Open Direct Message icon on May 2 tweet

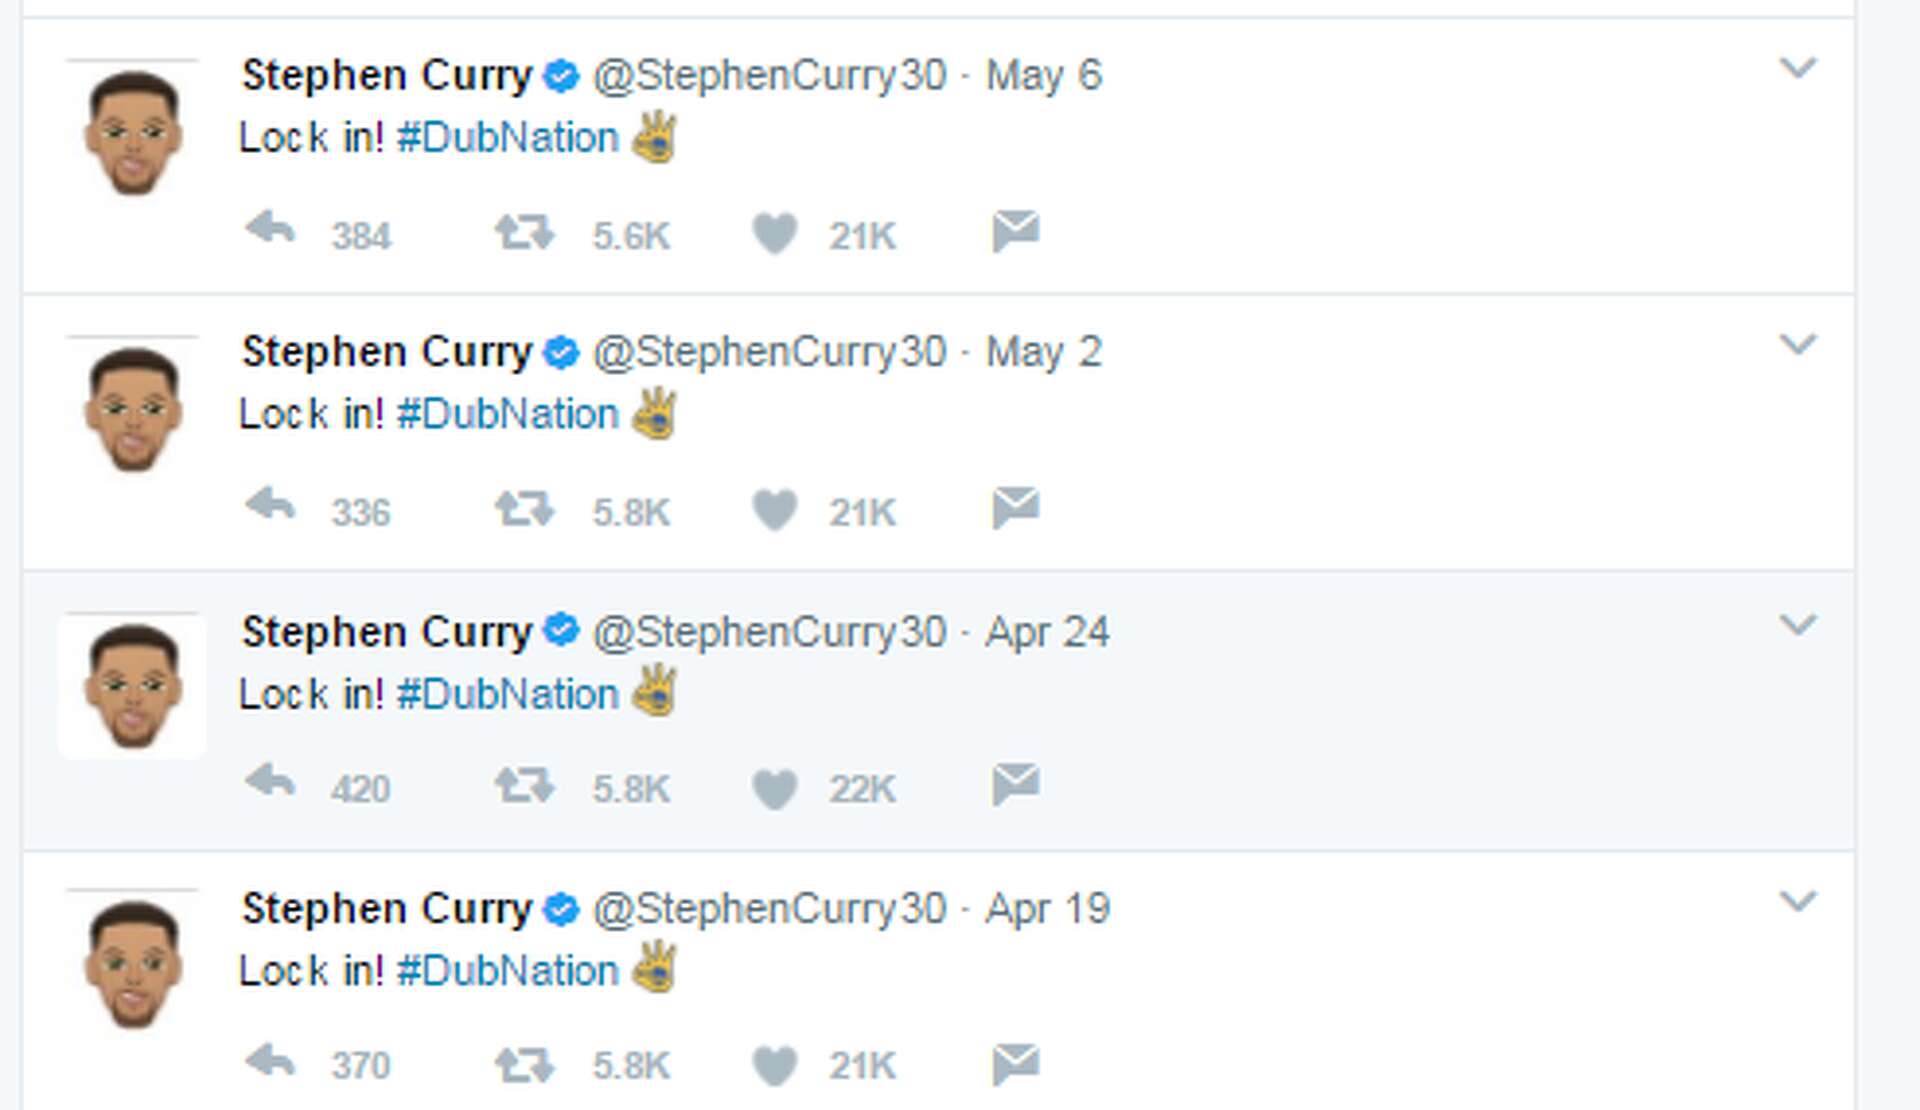pyautogui.click(x=1017, y=508)
